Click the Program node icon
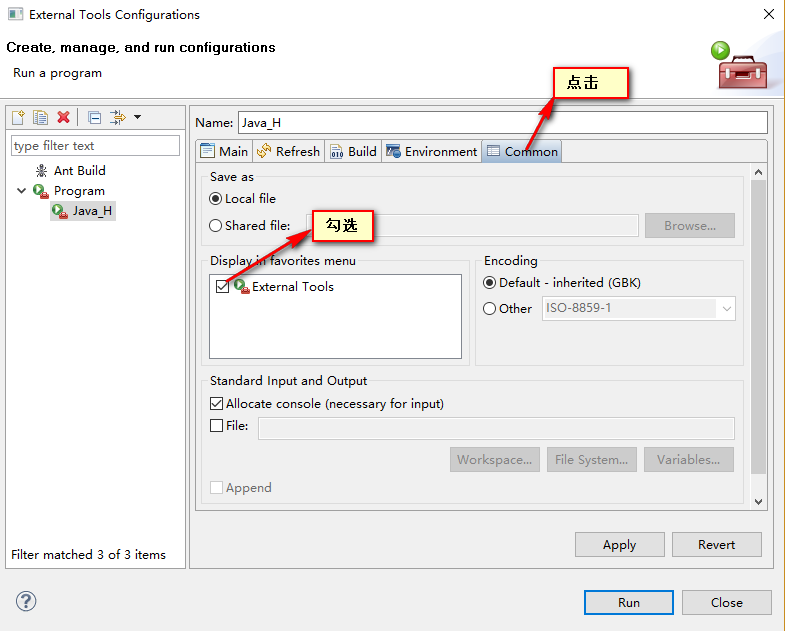Viewport: 785px width, 631px height. tap(41, 191)
